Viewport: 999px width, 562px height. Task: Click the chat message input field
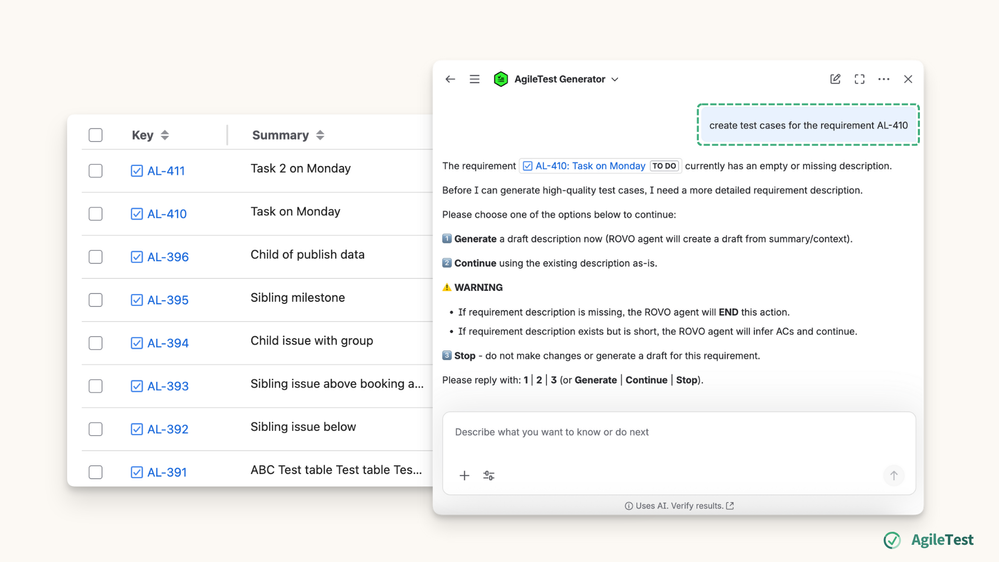pos(679,432)
